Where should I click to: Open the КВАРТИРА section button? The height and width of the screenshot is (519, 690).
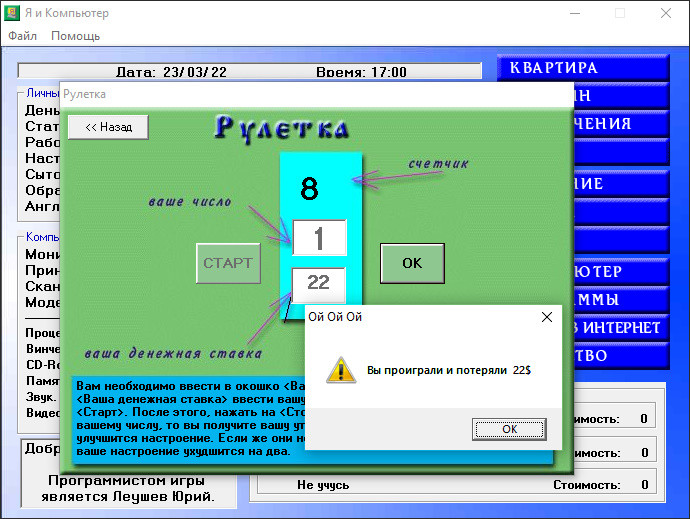tap(583, 68)
